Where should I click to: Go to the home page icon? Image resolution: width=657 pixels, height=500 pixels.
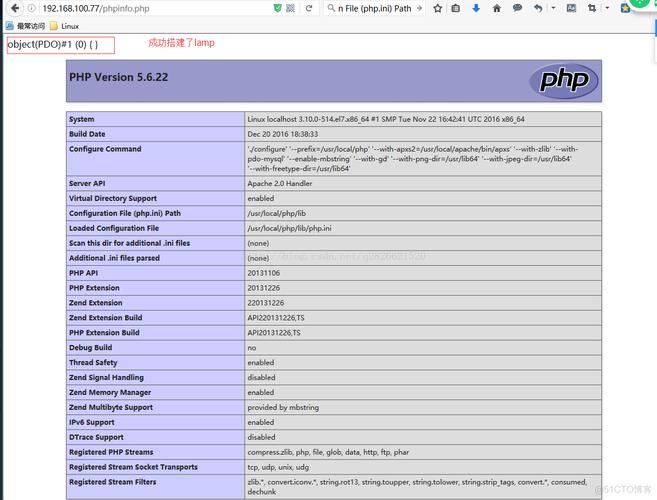pyautogui.click(x=497, y=8)
